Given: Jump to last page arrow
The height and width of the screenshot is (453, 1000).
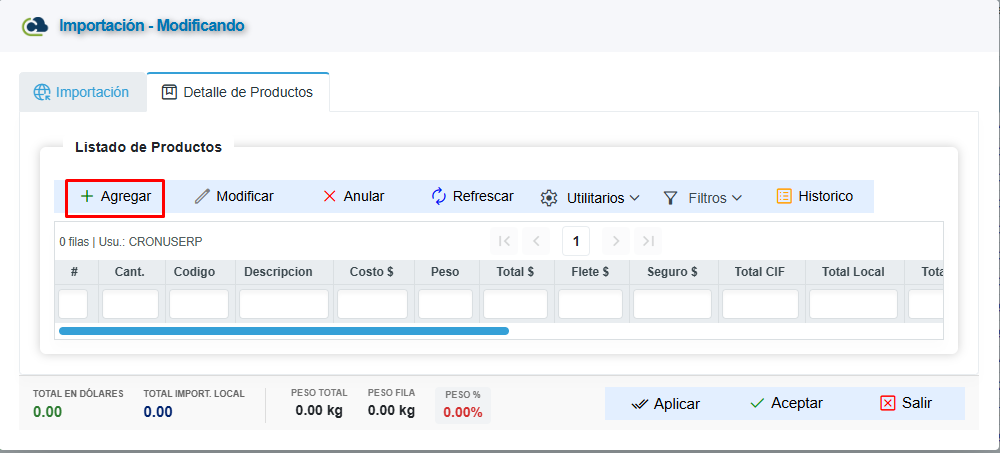Looking at the screenshot, I should point(648,241).
